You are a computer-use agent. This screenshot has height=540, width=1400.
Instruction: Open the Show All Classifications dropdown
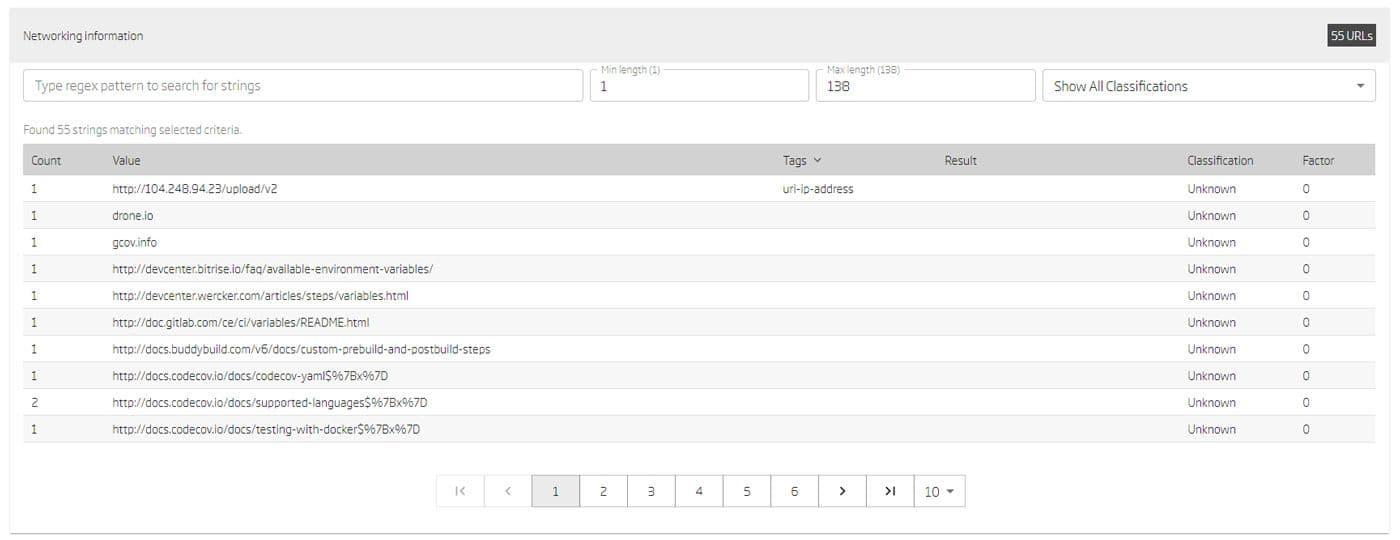pos(1208,86)
